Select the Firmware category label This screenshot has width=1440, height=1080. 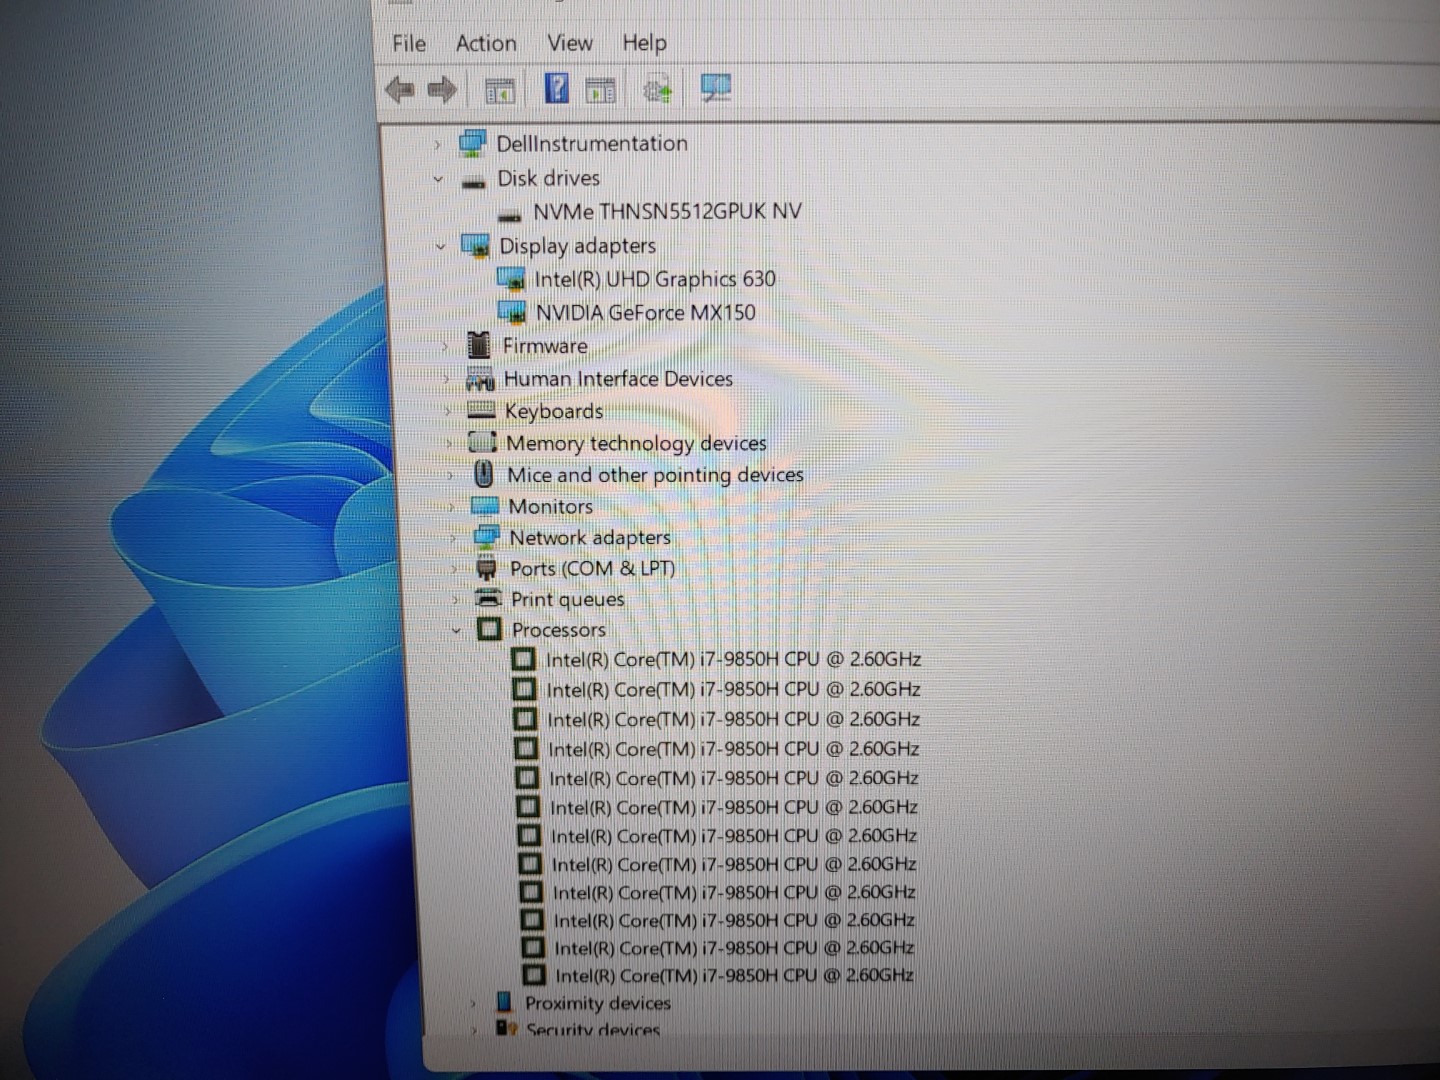(x=545, y=346)
